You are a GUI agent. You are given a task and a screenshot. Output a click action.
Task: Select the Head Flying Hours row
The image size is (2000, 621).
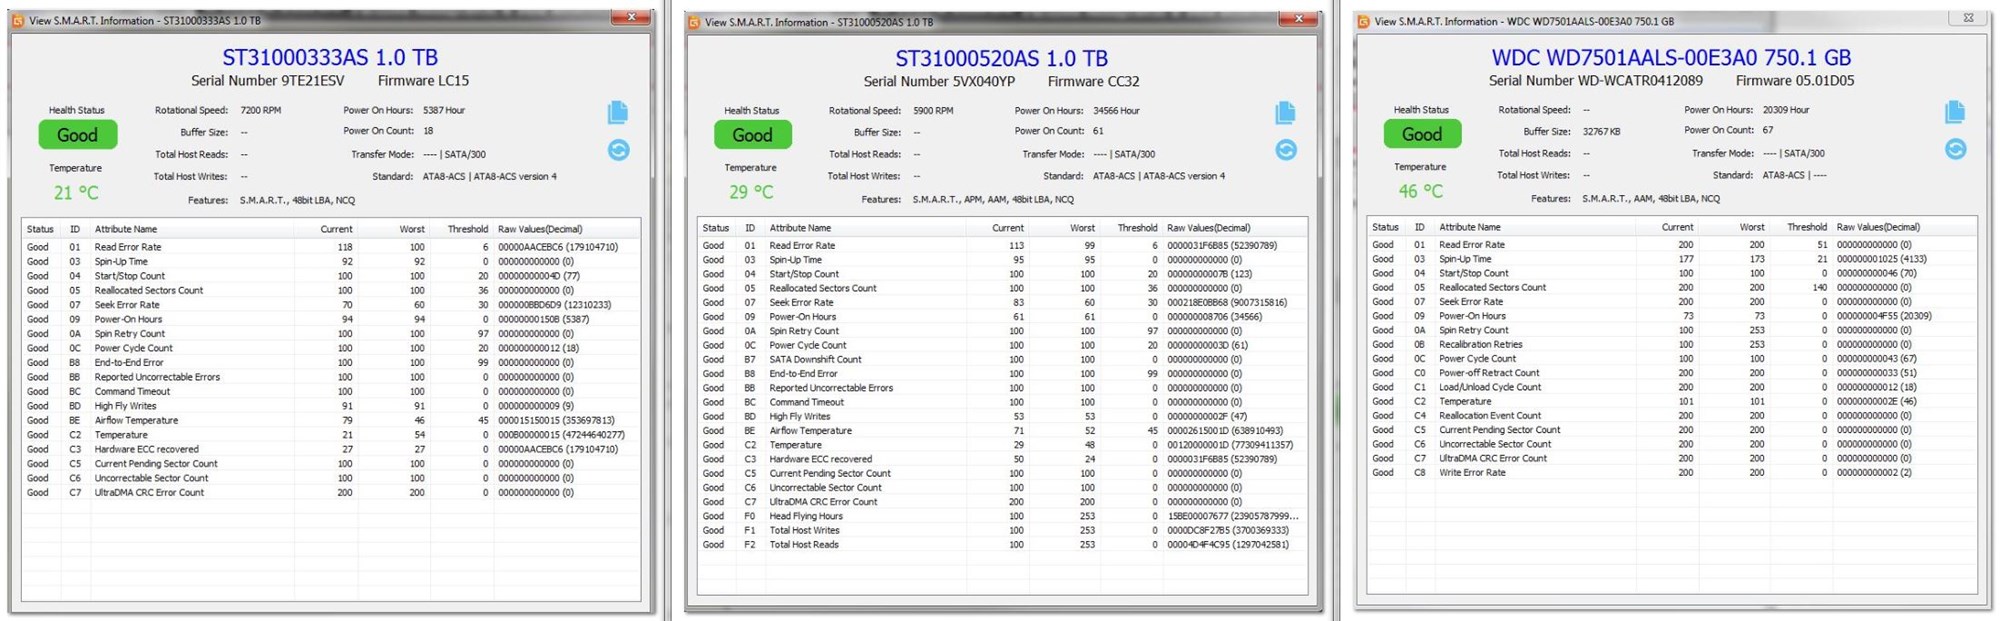click(1002, 516)
